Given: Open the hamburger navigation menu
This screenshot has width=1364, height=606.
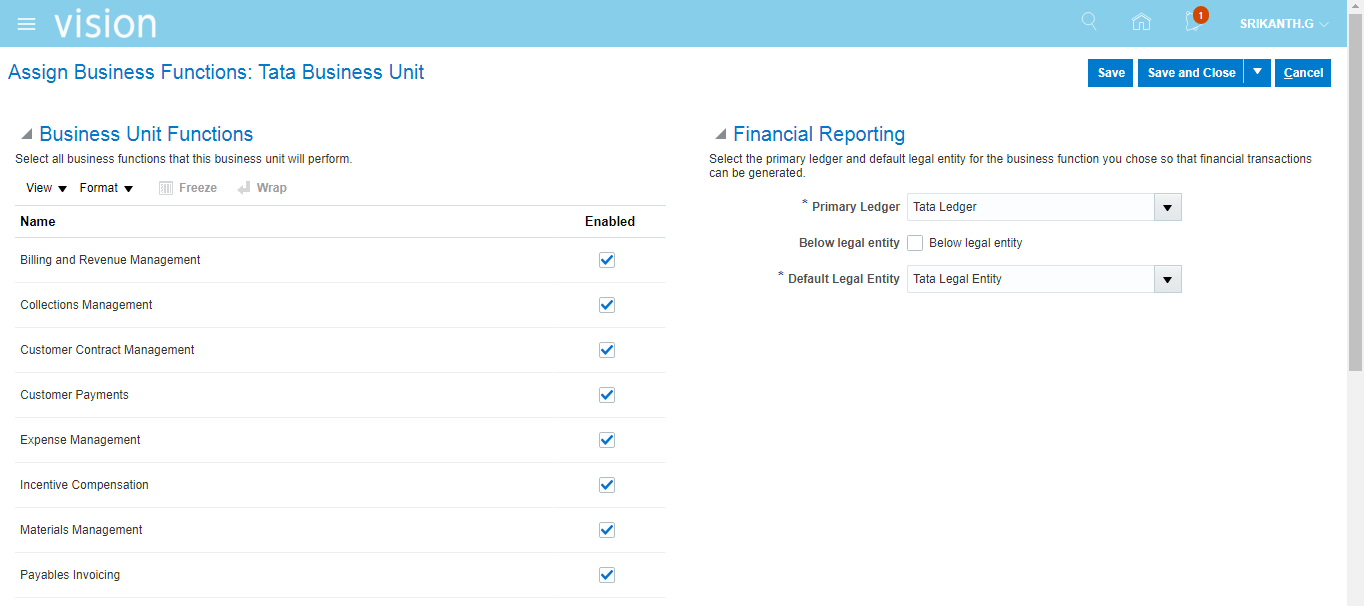Looking at the screenshot, I should click(27, 23).
